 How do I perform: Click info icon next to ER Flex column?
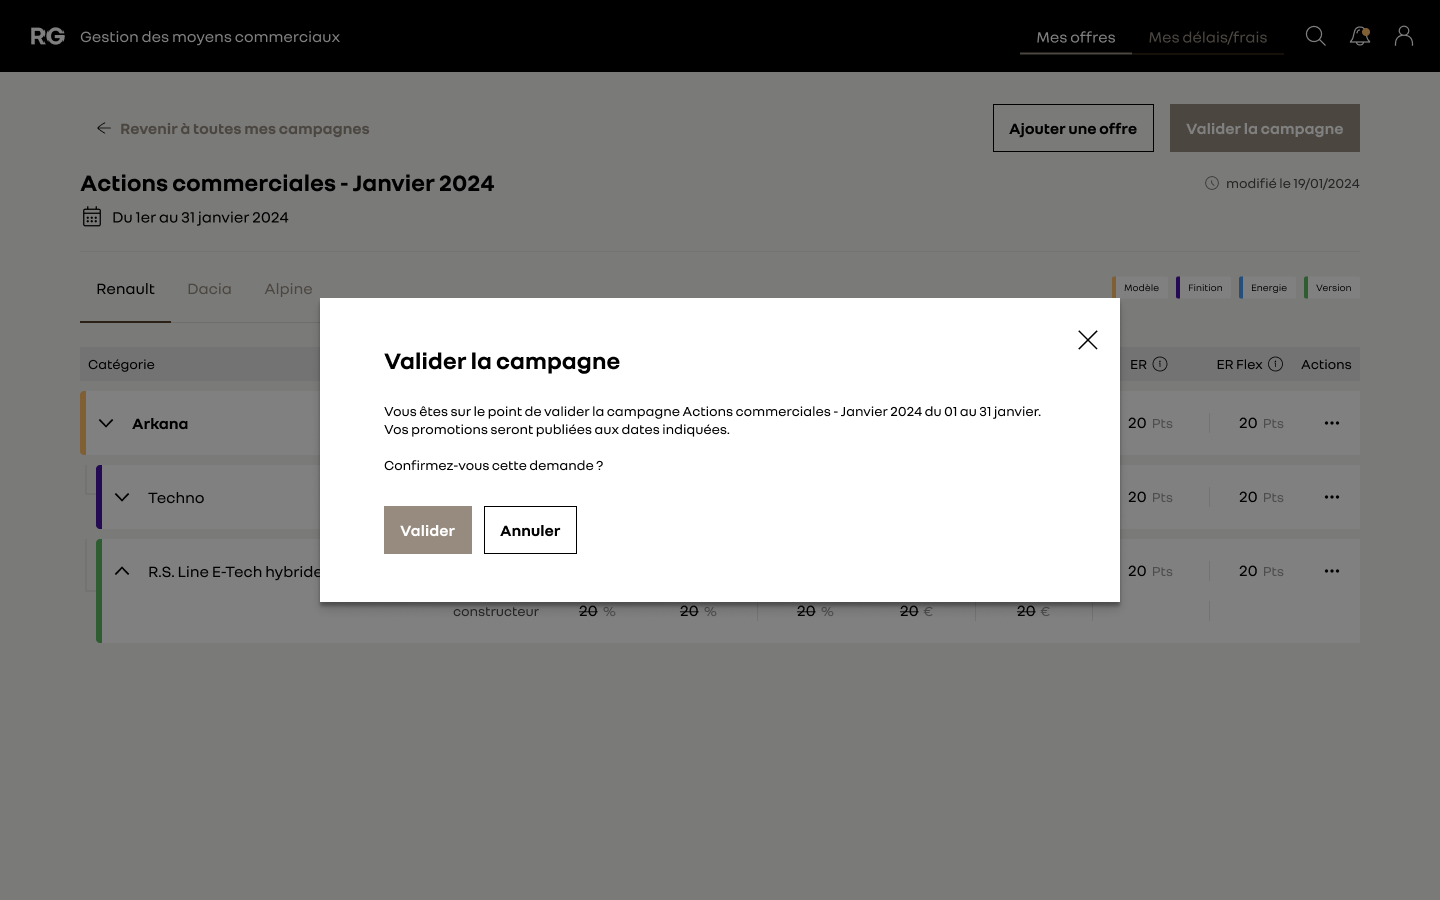point(1275,364)
